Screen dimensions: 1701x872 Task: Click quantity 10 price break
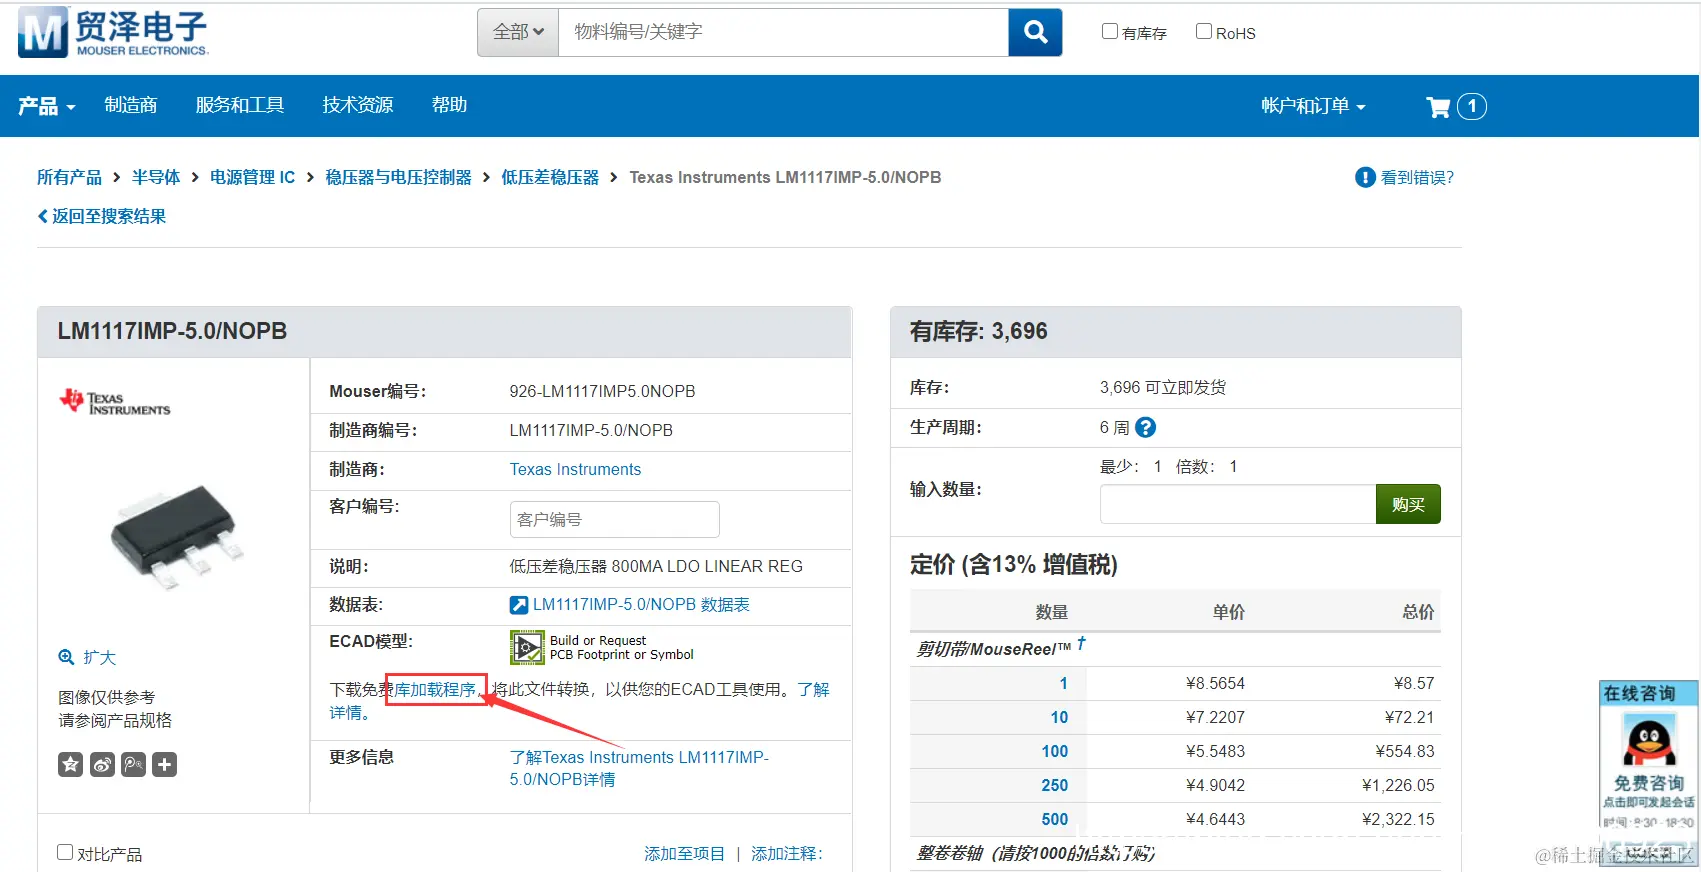tap(1059, 717)
